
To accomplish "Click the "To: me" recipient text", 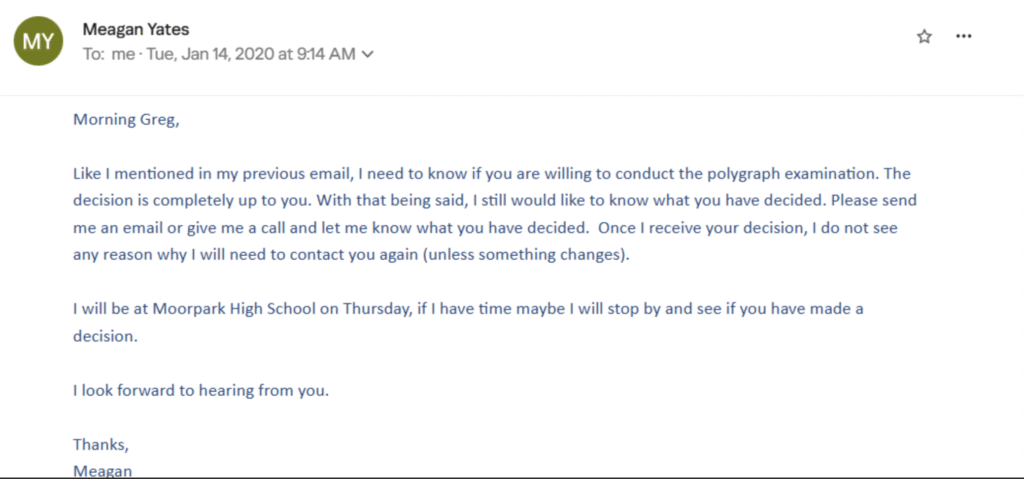I will tap(108, 54).
